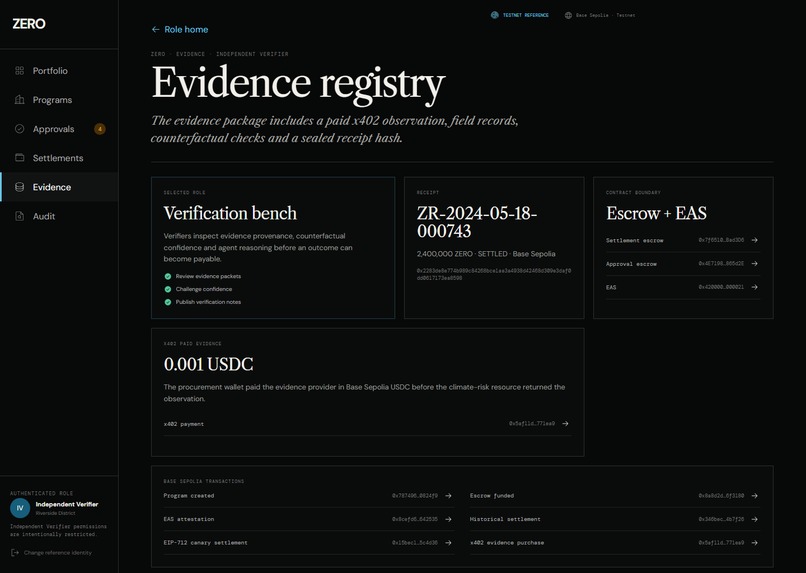Click the Testnet Reference globe icon

494,15
